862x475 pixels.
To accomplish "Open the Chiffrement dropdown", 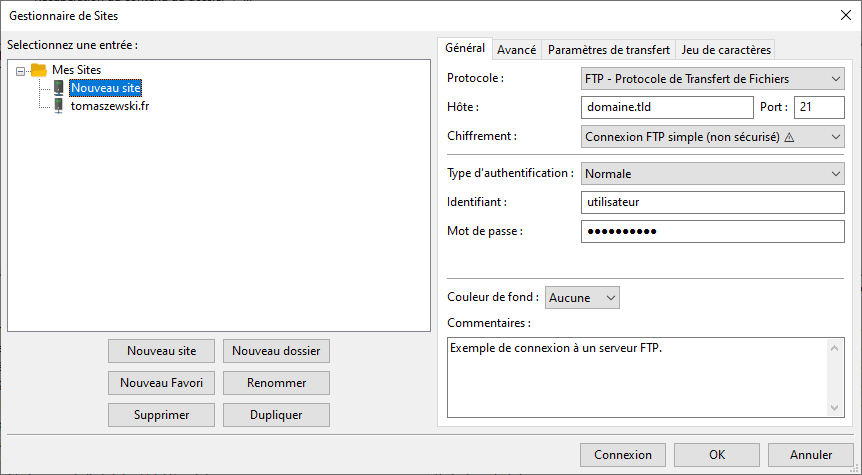I will click(x=712, y=137).
